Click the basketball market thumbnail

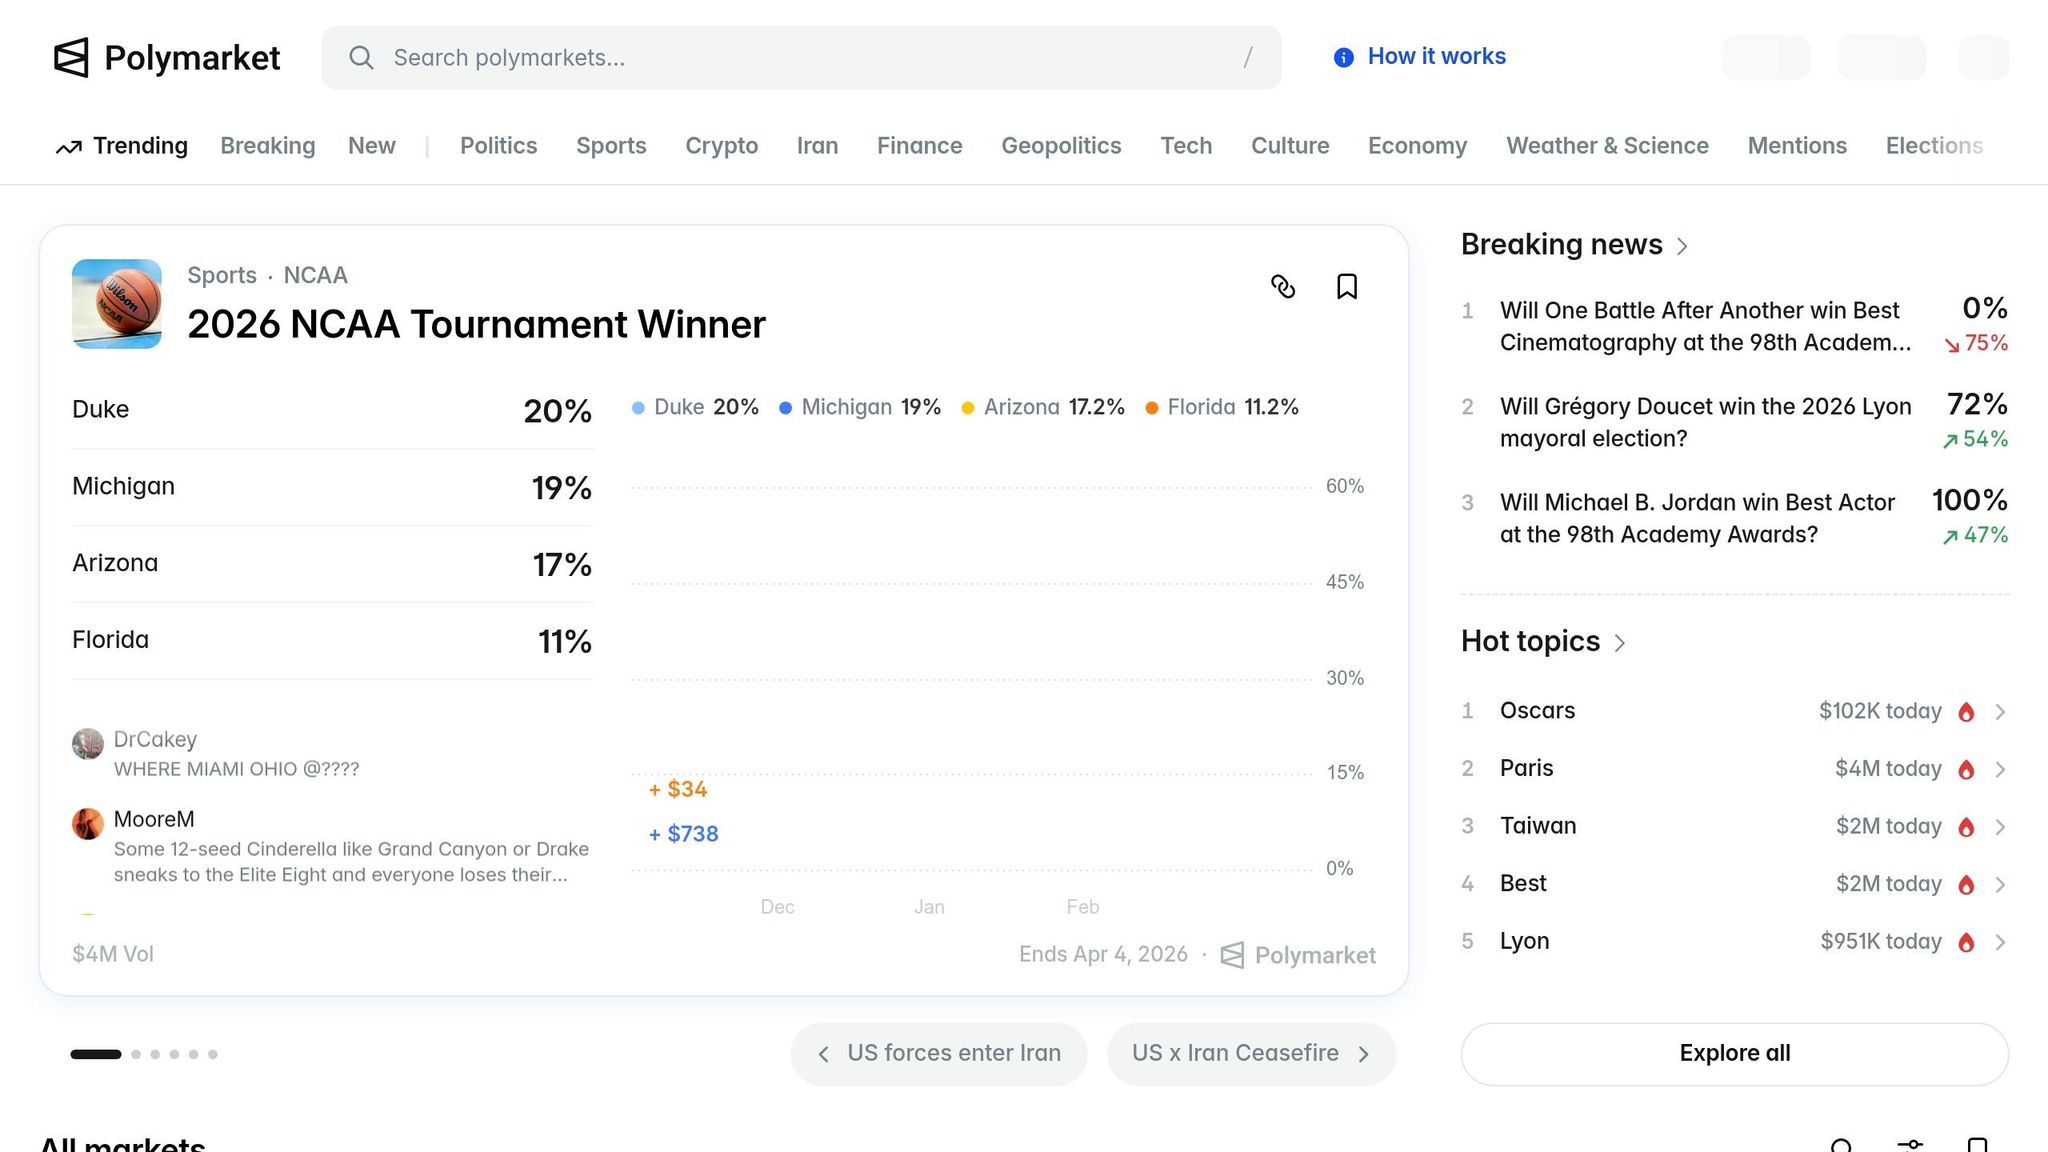pos(117,304)
